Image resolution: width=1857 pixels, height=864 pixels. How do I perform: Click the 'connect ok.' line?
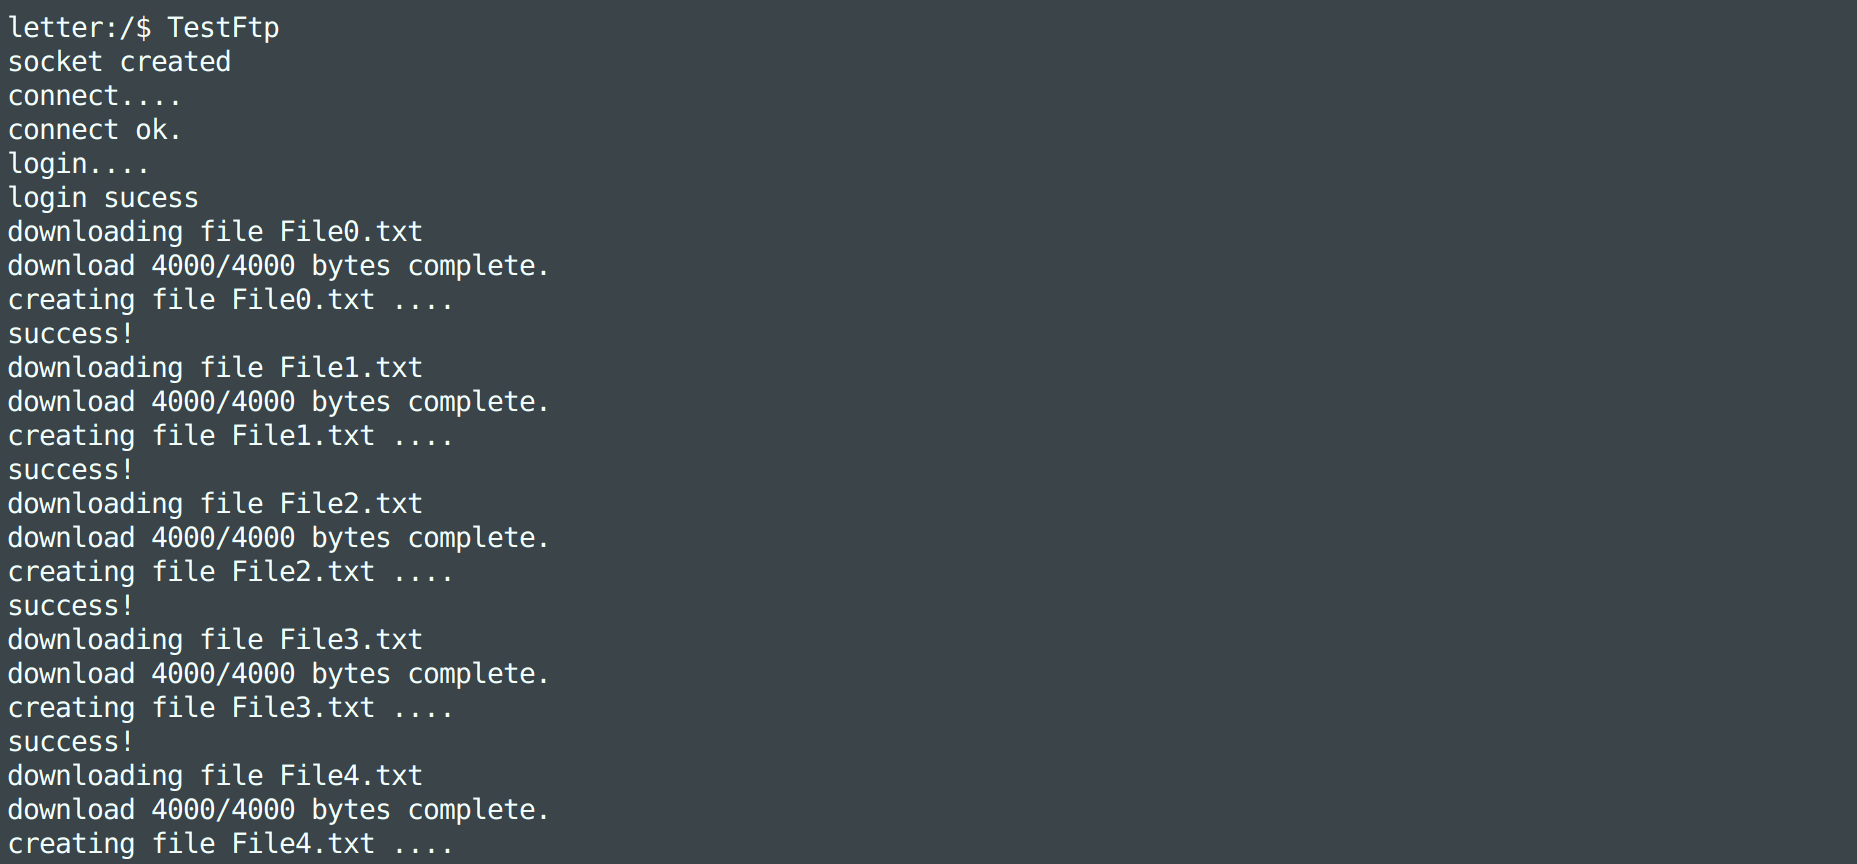tap(94, 130)
